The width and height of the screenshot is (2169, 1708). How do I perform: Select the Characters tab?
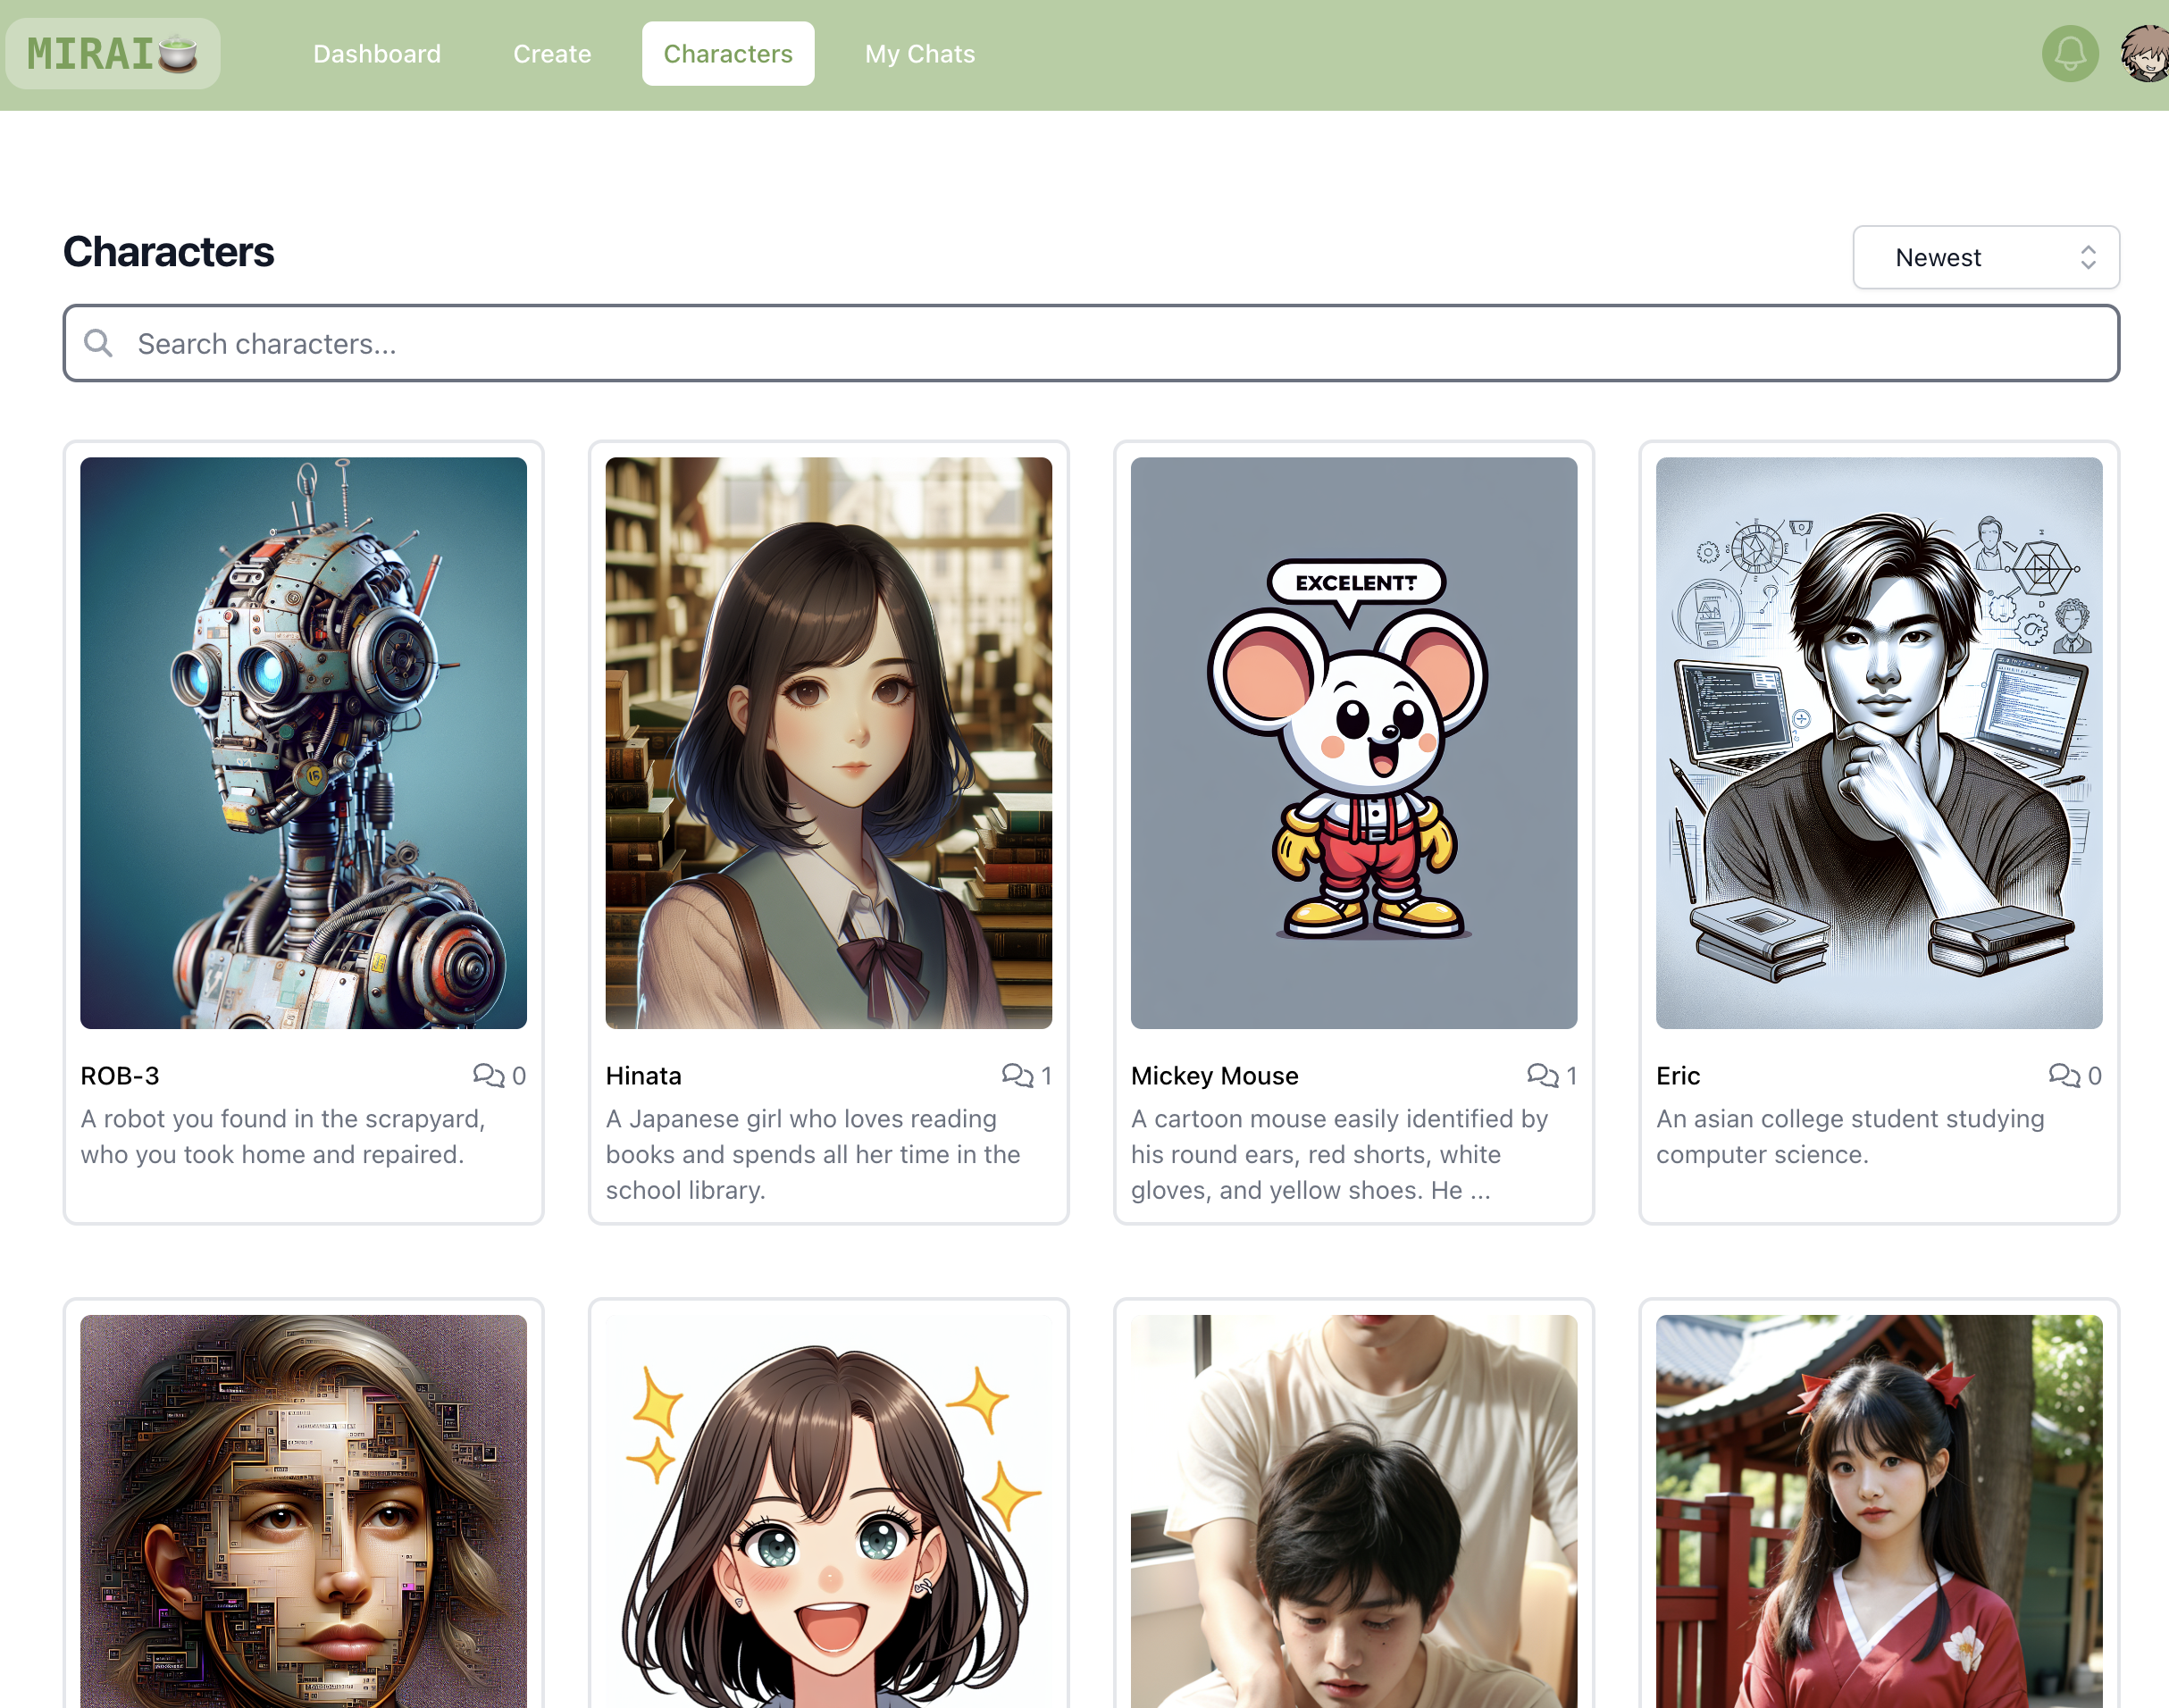click(728, 54)
